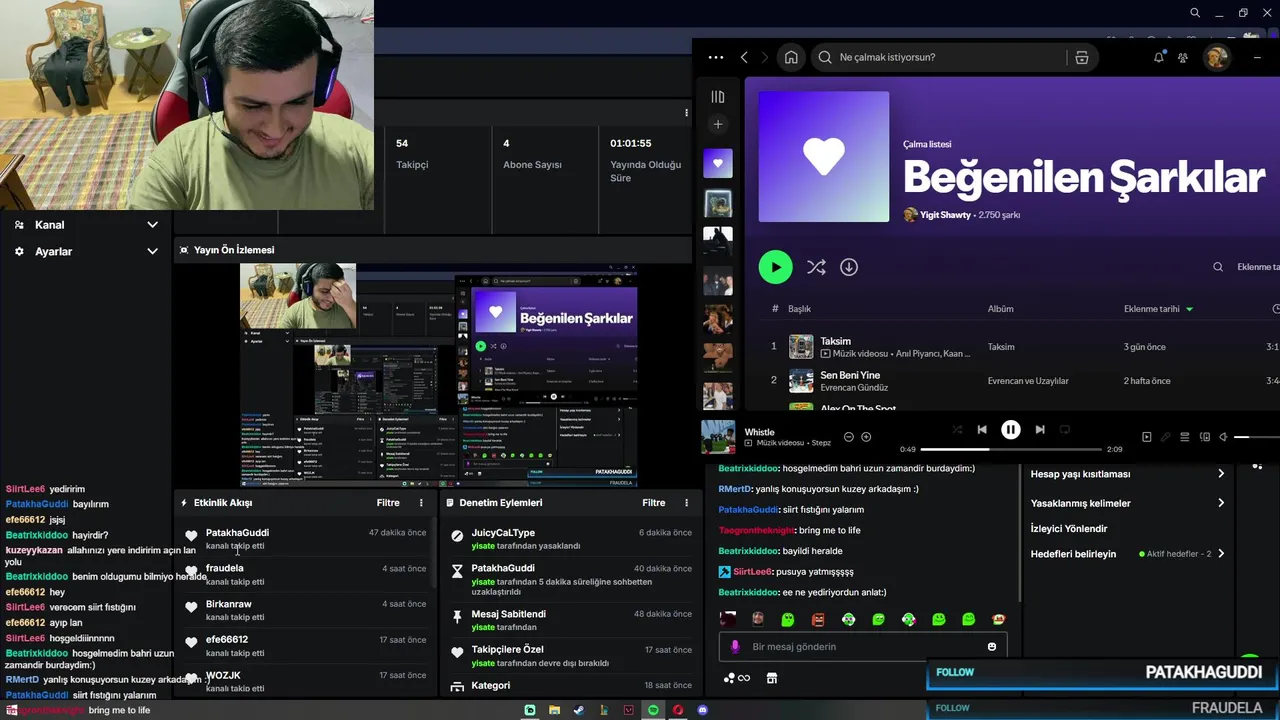Click PatakhaGuddi entry in Etkinlik Akışı
Screen dimensions: 1280x720
point(305,539)
